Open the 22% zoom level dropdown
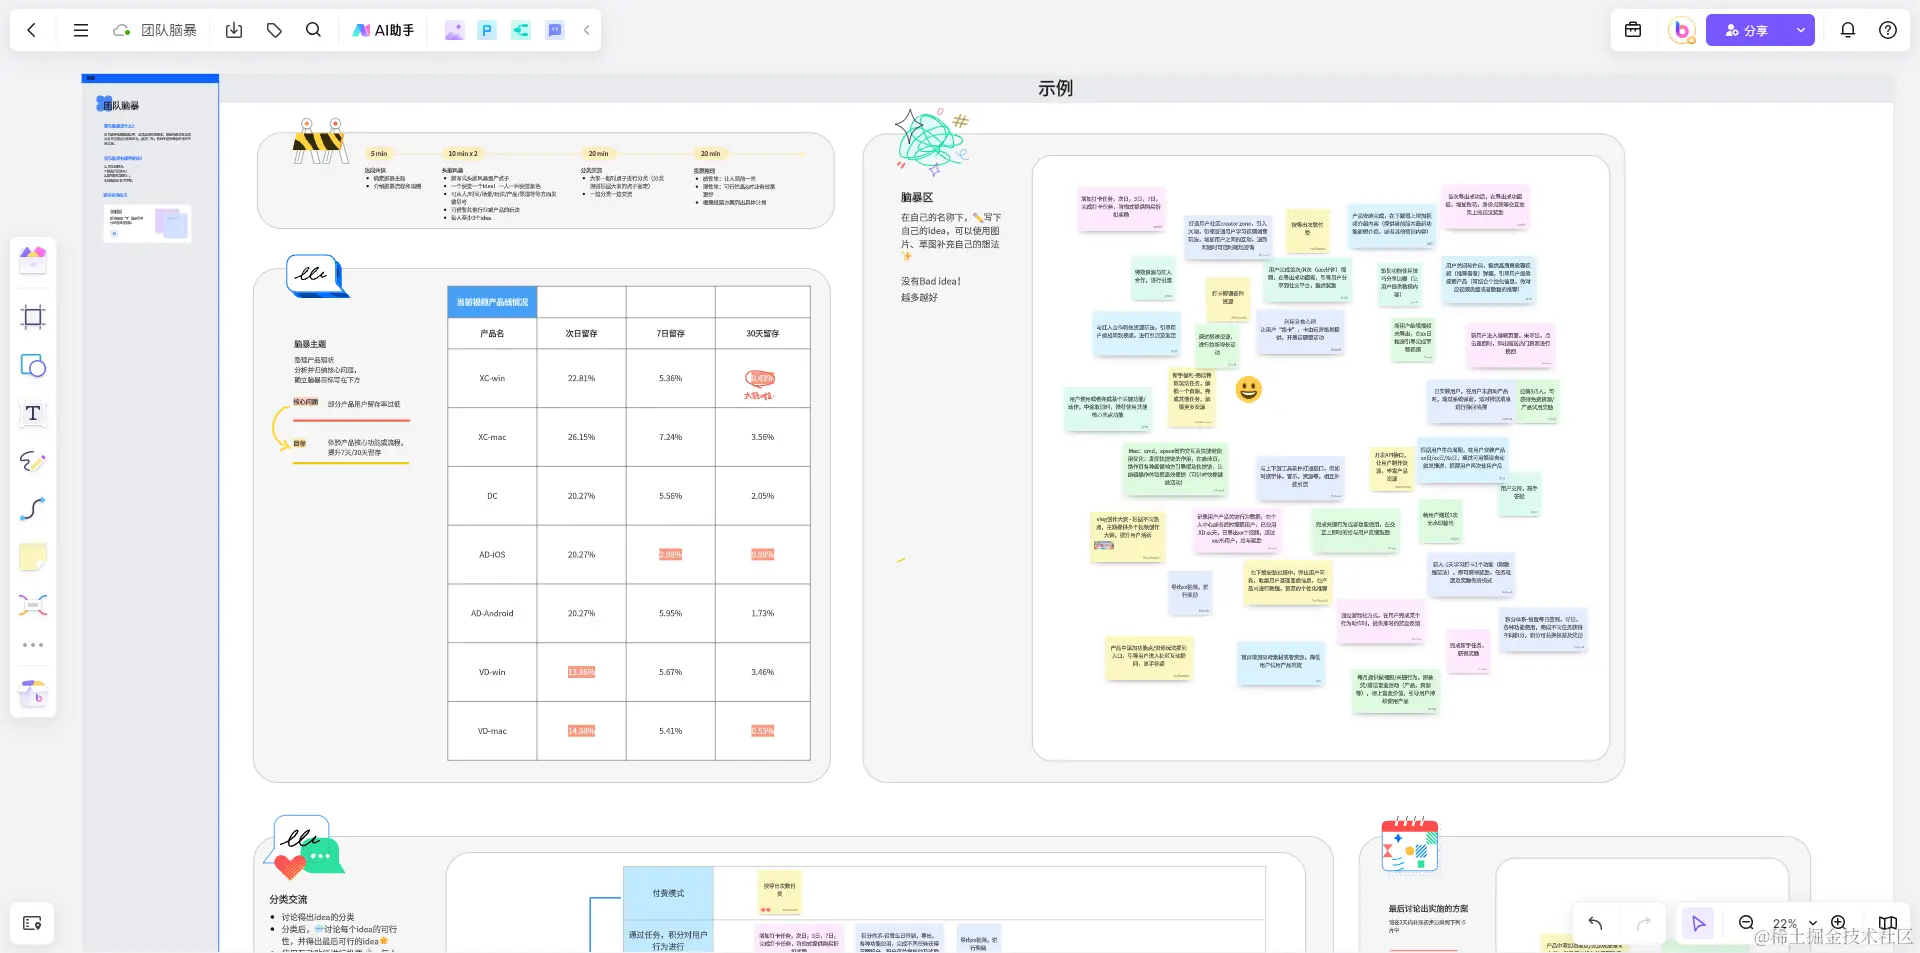Viewport: 1920px width, 953px height. [x=1794, y=923]
